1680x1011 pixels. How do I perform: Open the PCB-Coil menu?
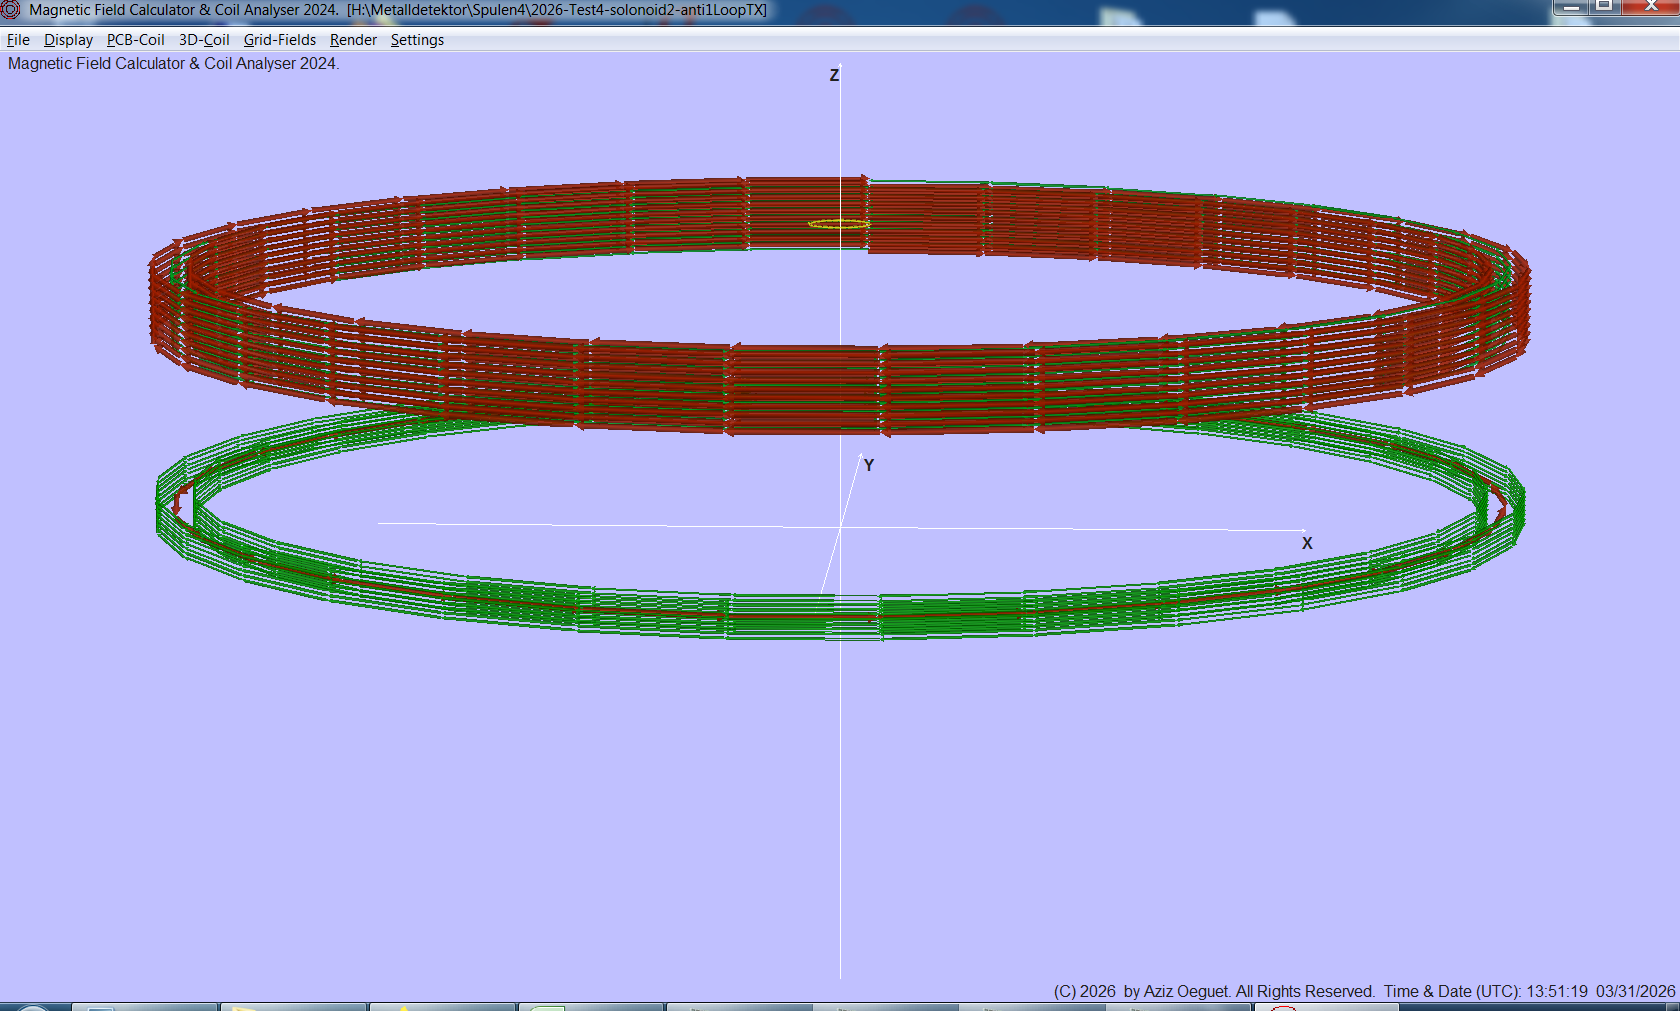point(135,40)
